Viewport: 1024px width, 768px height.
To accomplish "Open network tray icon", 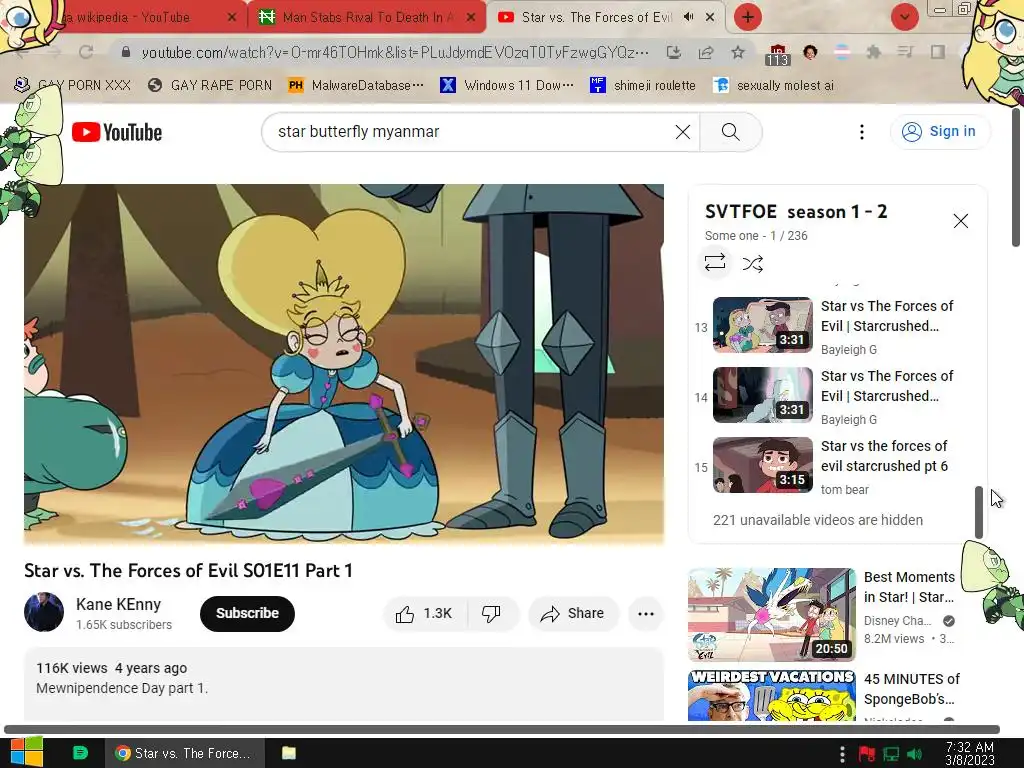I will (x=891, y=754).
